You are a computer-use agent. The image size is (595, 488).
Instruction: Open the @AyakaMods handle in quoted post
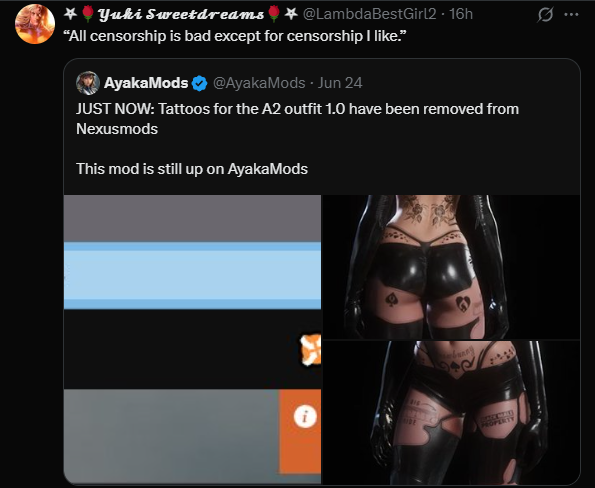(x=259, y=83)
